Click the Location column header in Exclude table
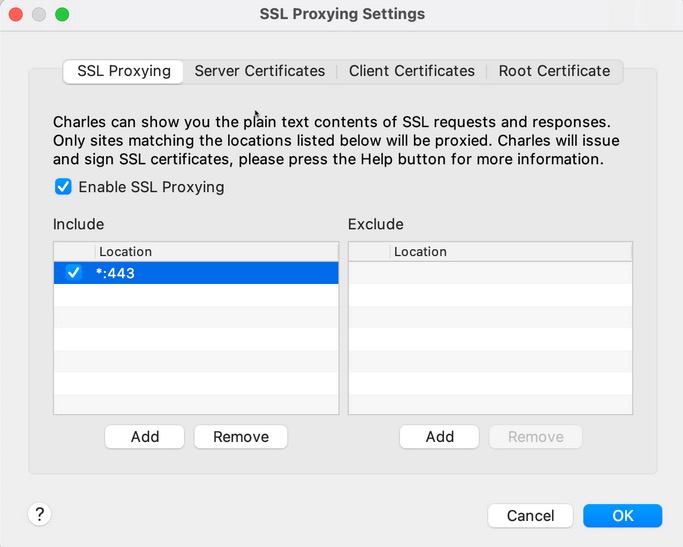The height and width of the screenshot is (547, 683). 511,252
